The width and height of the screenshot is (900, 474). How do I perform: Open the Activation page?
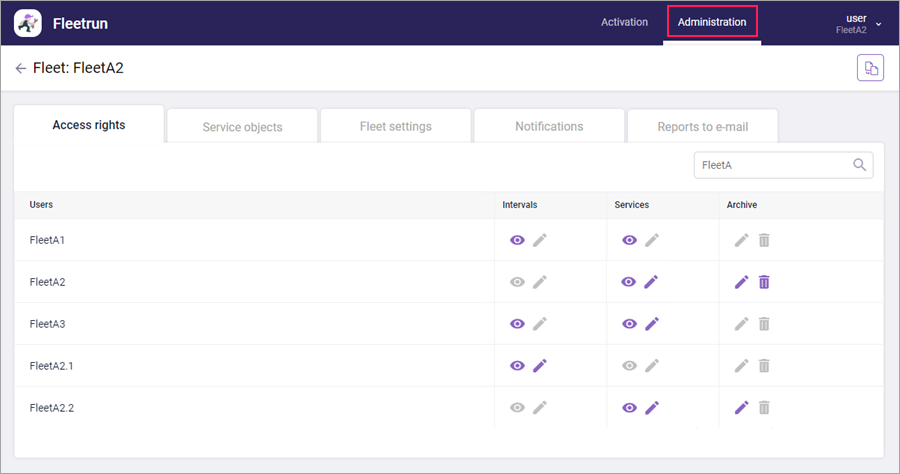coord(624,22)
